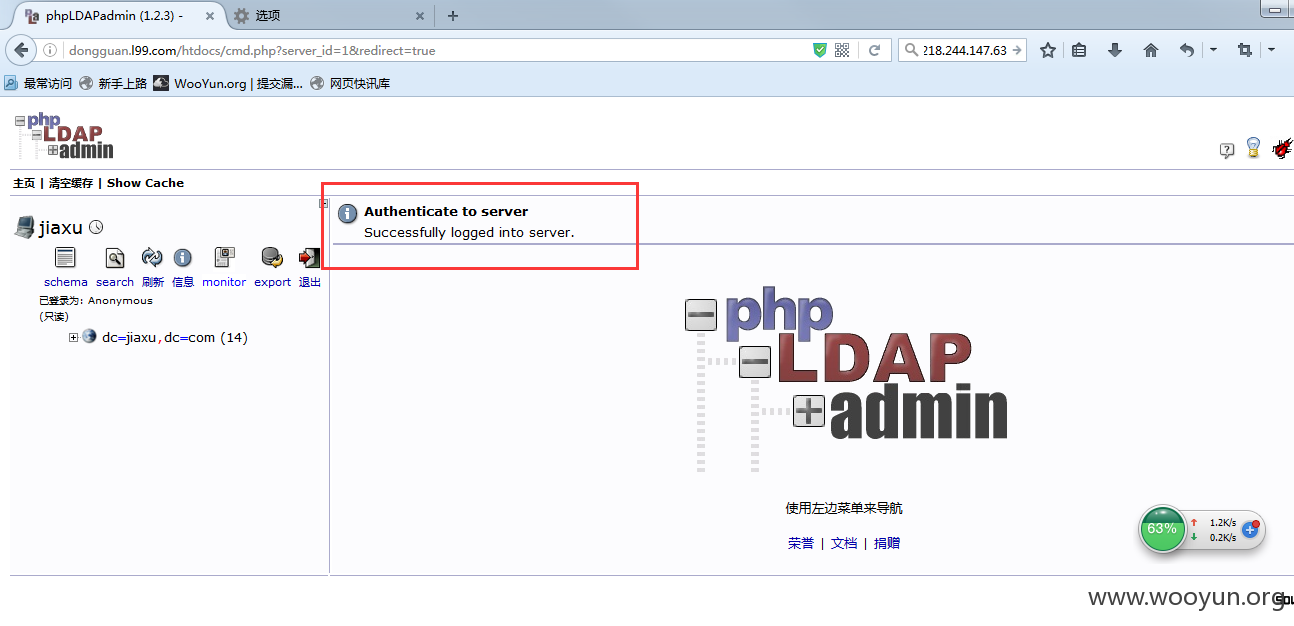Go to the browser home icon
The image size is (1294, 626).
click(1151, 50)
